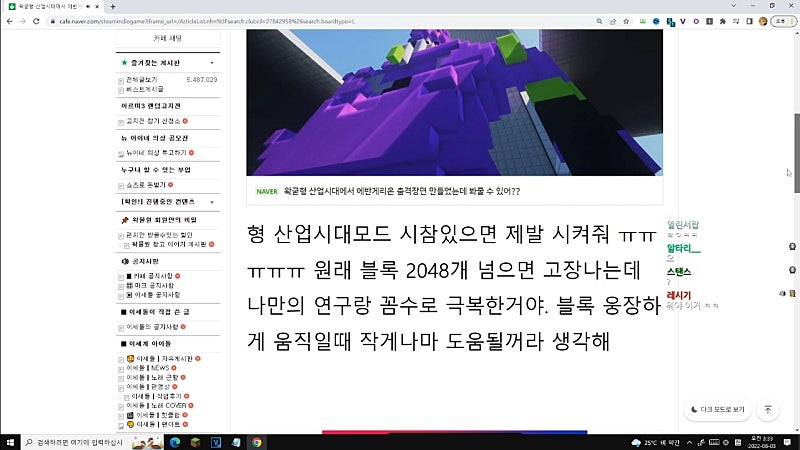Open the Windows Start menu
This screenshot has width=800, height=450.
point(10,442)
